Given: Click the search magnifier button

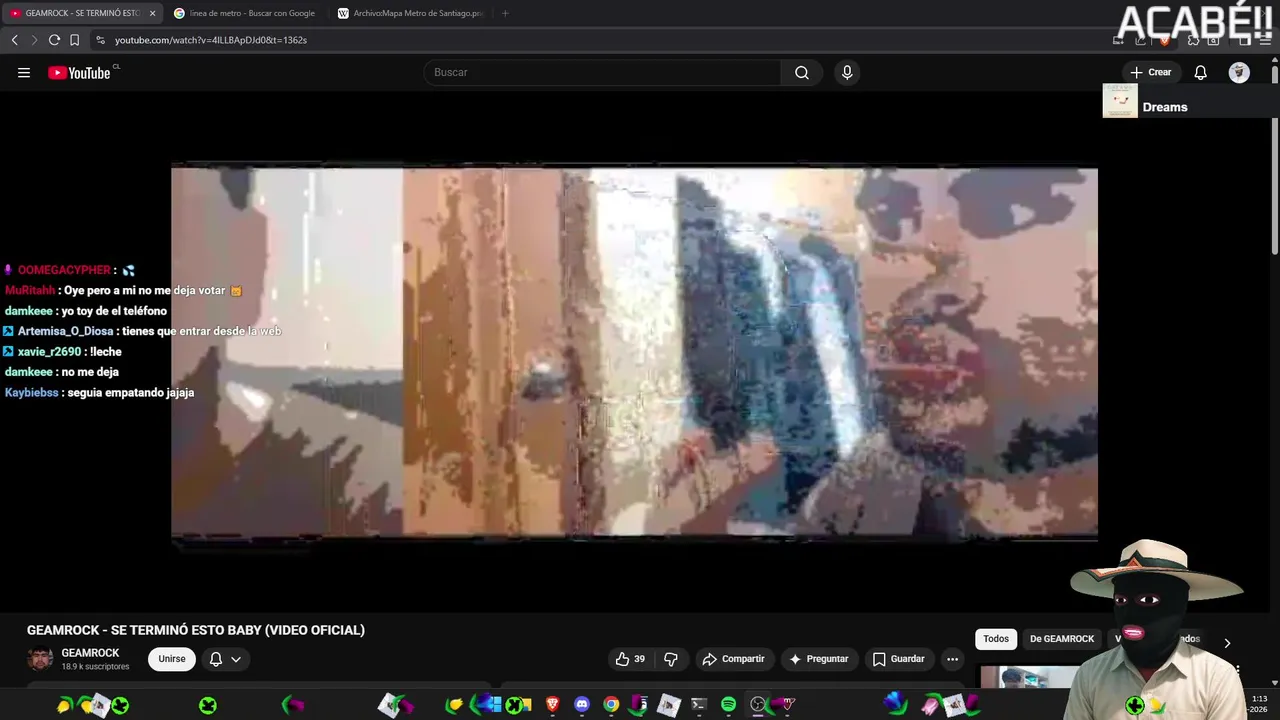Looking at the screenshot, I should 801,72.
